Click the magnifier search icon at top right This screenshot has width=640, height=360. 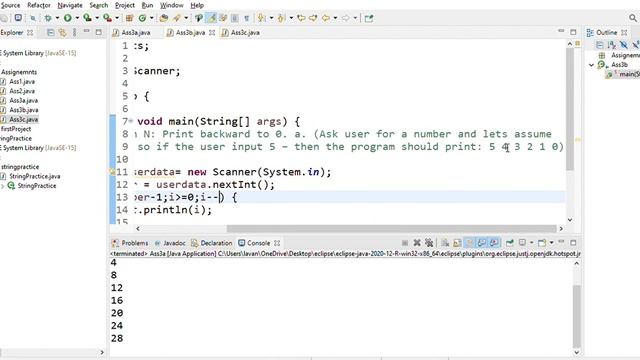633,18
